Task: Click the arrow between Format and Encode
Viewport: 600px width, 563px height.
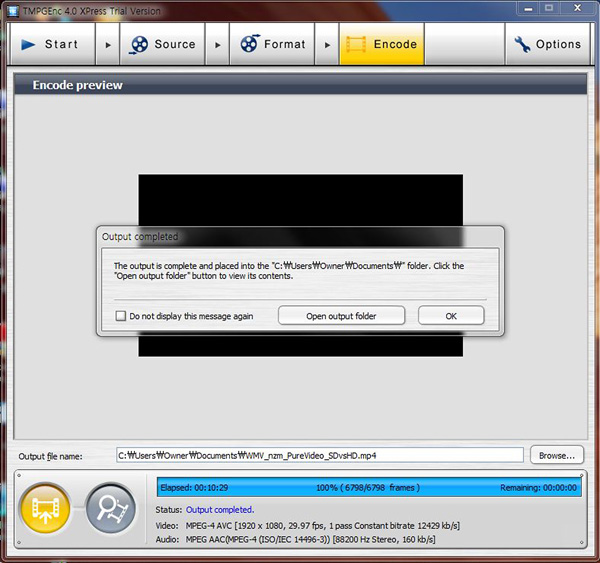Action: pyautogui.click(x=327, y=45)
